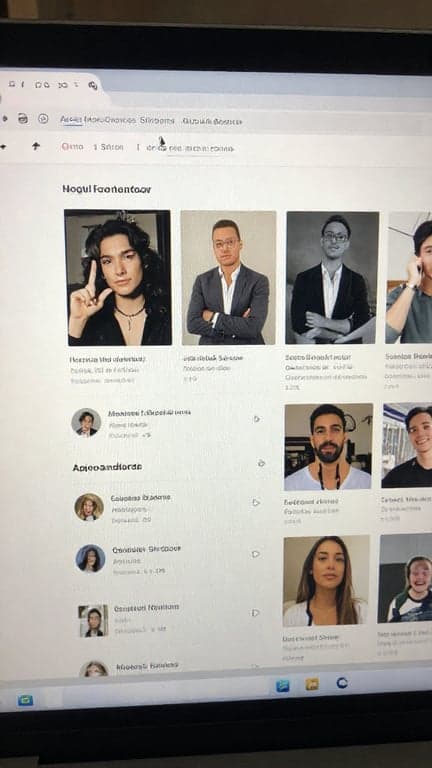Expand the arrow next to first list profile

coord(256,419)
